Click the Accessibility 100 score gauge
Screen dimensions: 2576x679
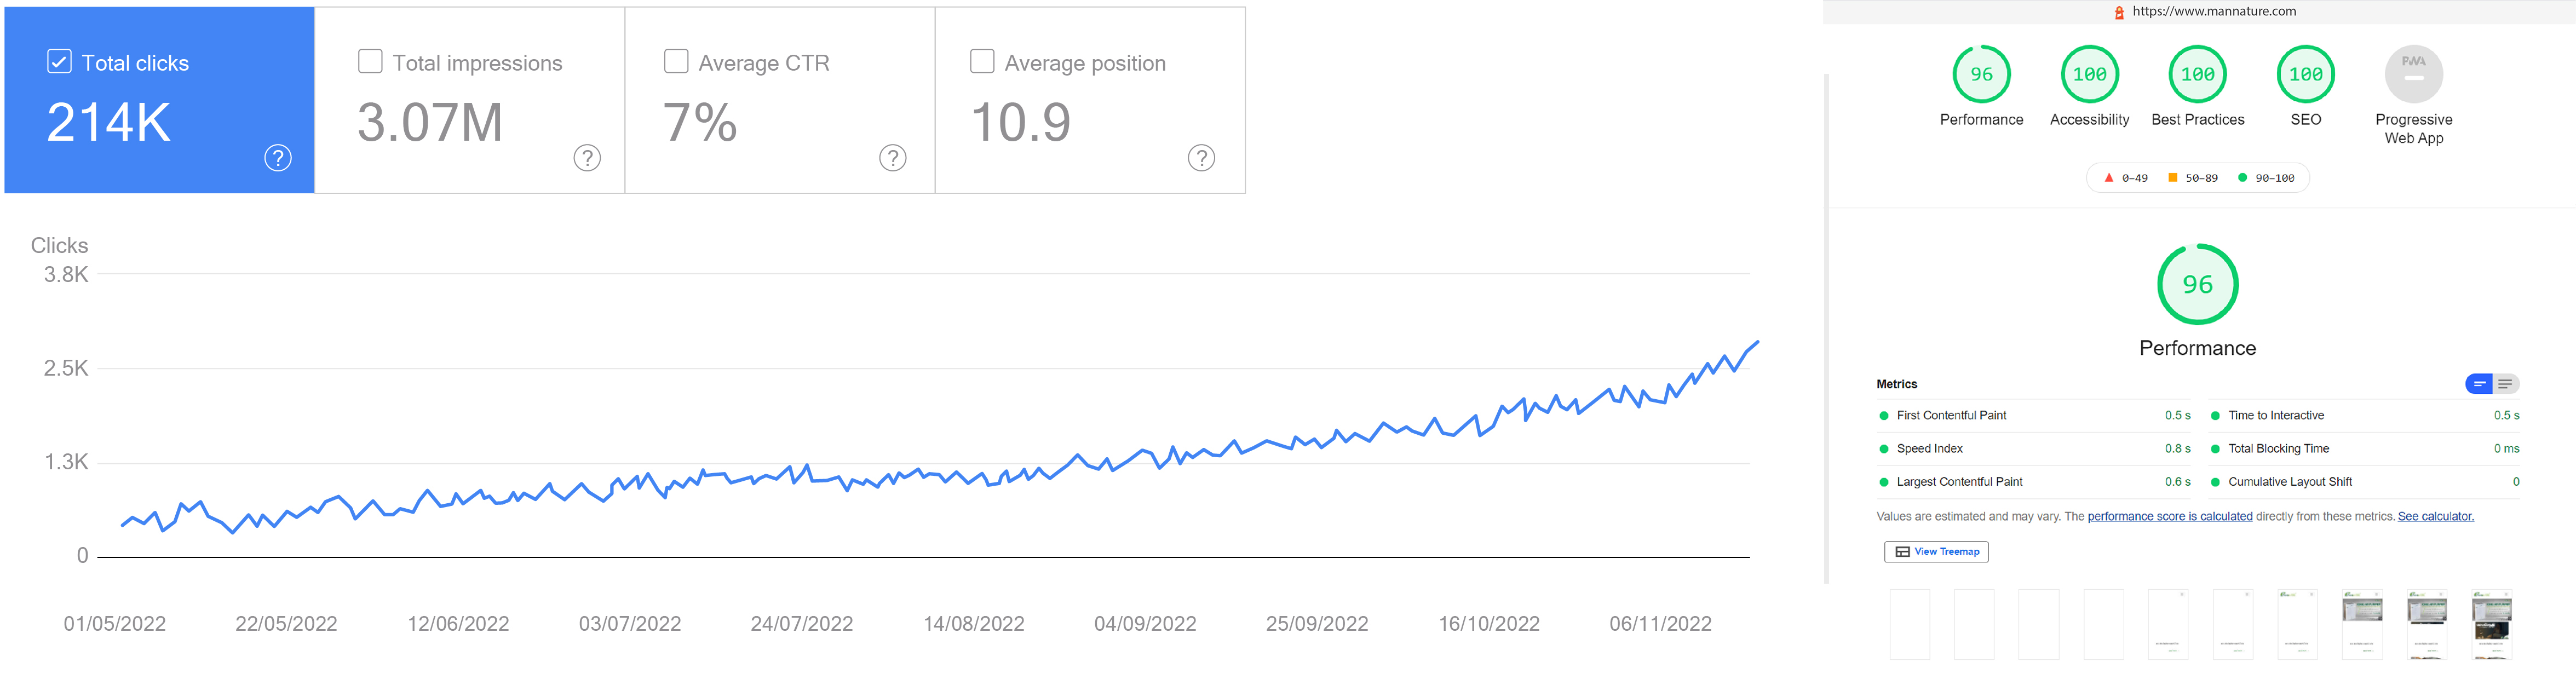coord(2089,74)
